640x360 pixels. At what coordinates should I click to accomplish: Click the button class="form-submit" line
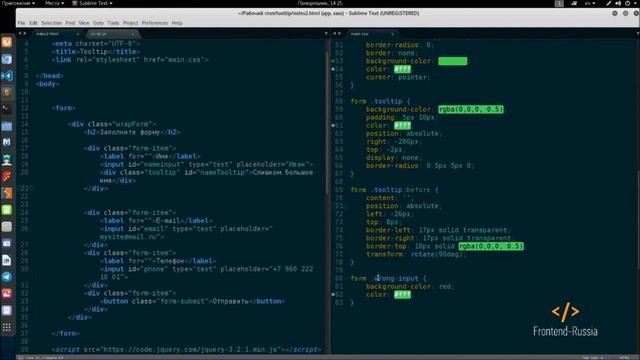tap(192, 301)
